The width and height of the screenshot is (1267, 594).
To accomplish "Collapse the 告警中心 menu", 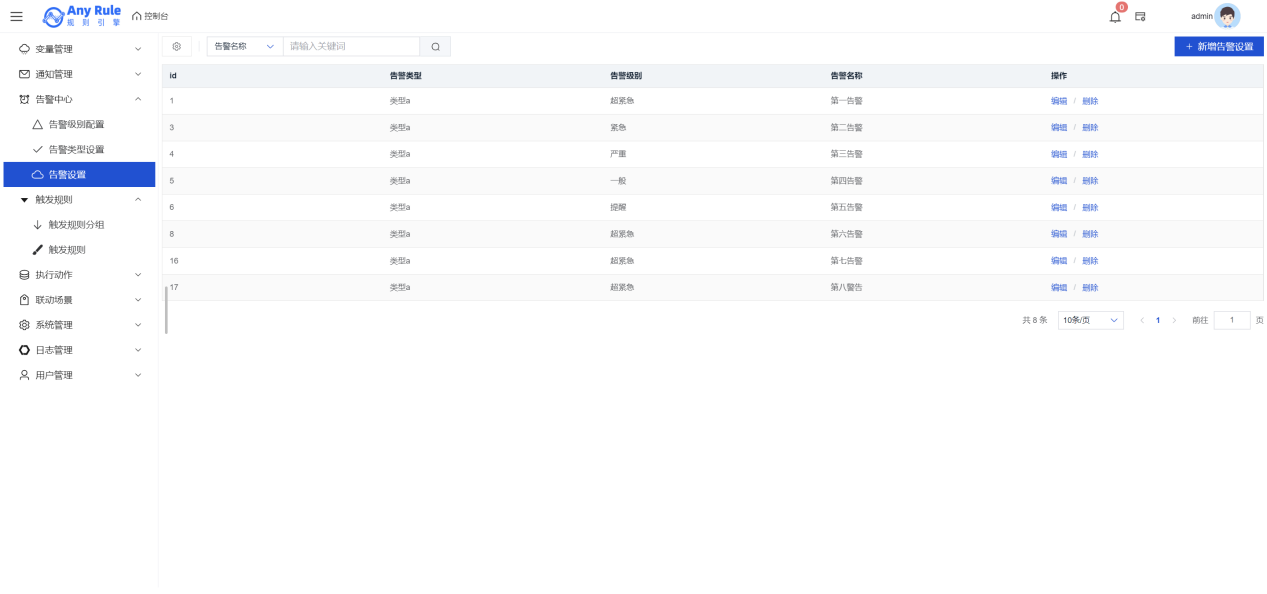I will (79, 99).
